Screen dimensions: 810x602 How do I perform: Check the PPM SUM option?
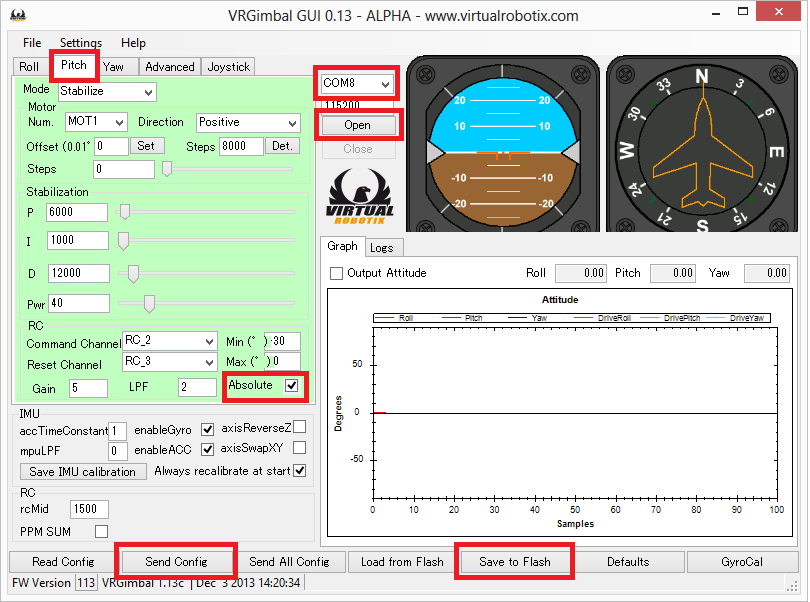pos(101,531)
